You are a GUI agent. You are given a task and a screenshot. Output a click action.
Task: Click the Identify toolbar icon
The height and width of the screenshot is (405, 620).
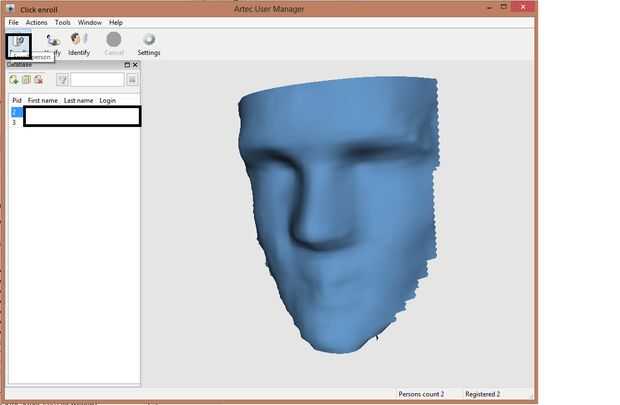[79, 45]
